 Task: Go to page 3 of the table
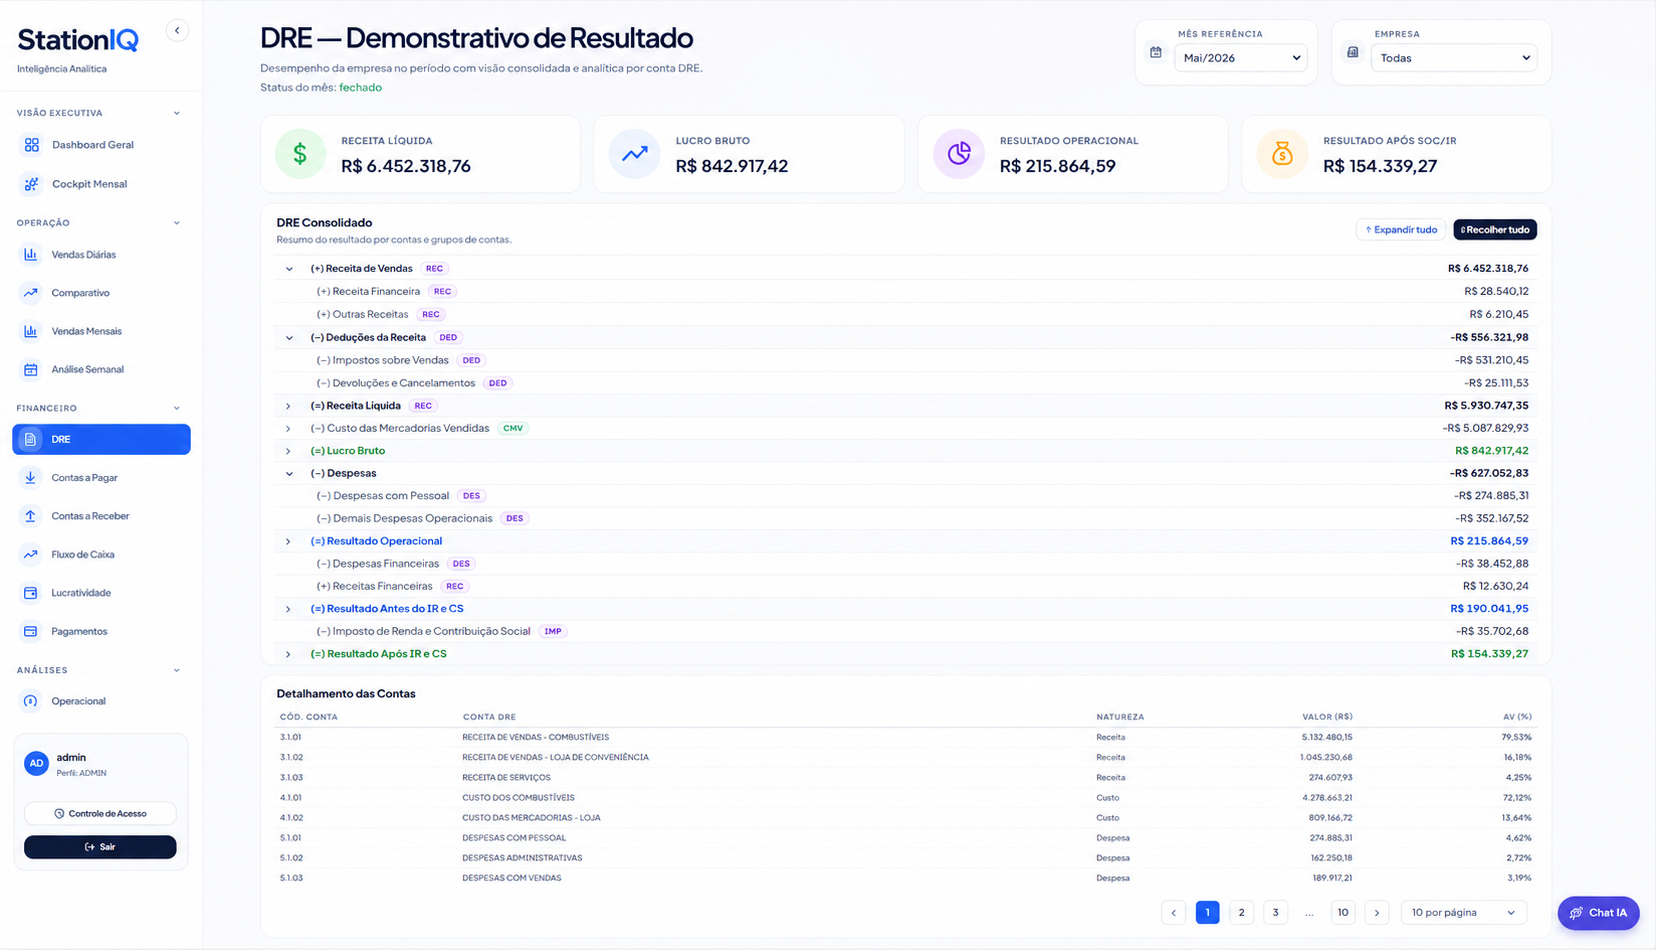click(1275, 912)
